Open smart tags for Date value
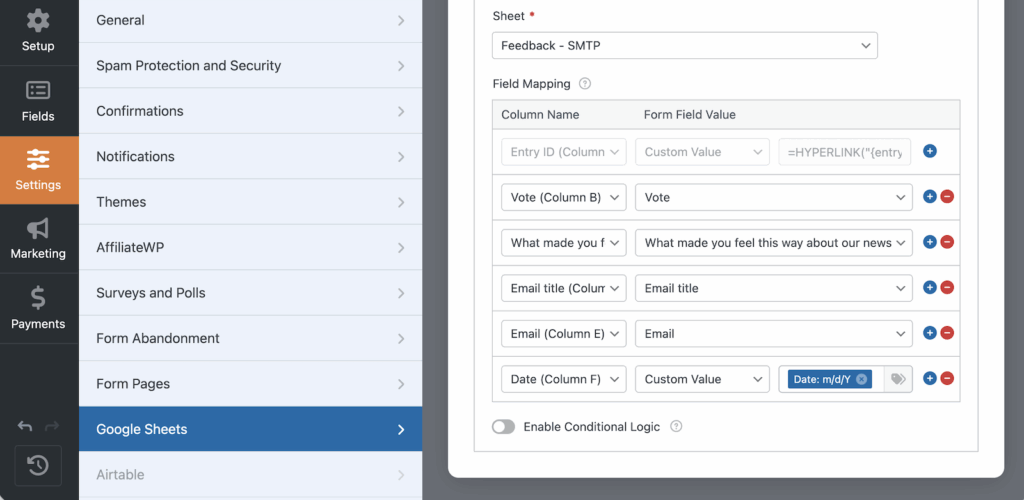This screenshot has height=500, width=1024. [x=898, y=379]
